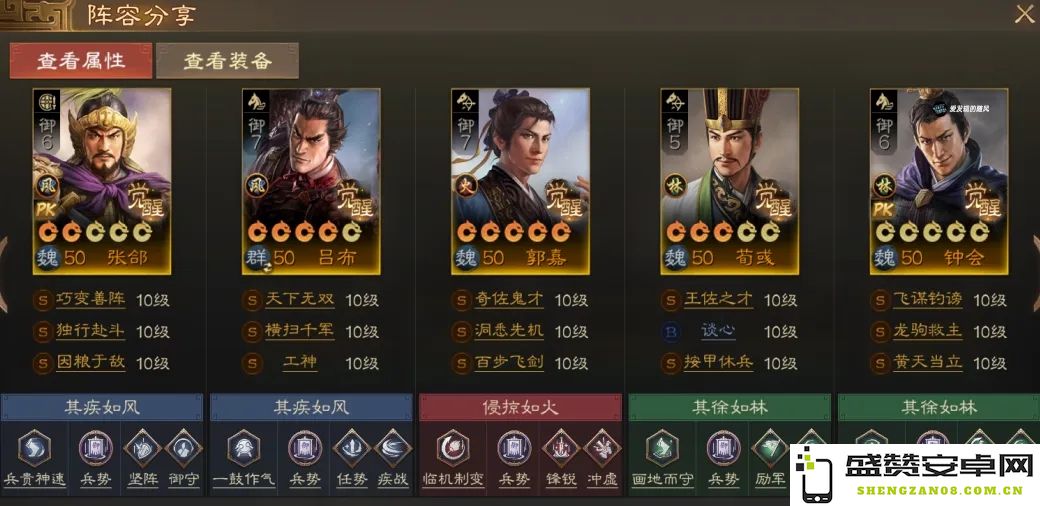Expand 其疾如风 header above 兵贵神速
1040x506 pixels.
(102, 407)
